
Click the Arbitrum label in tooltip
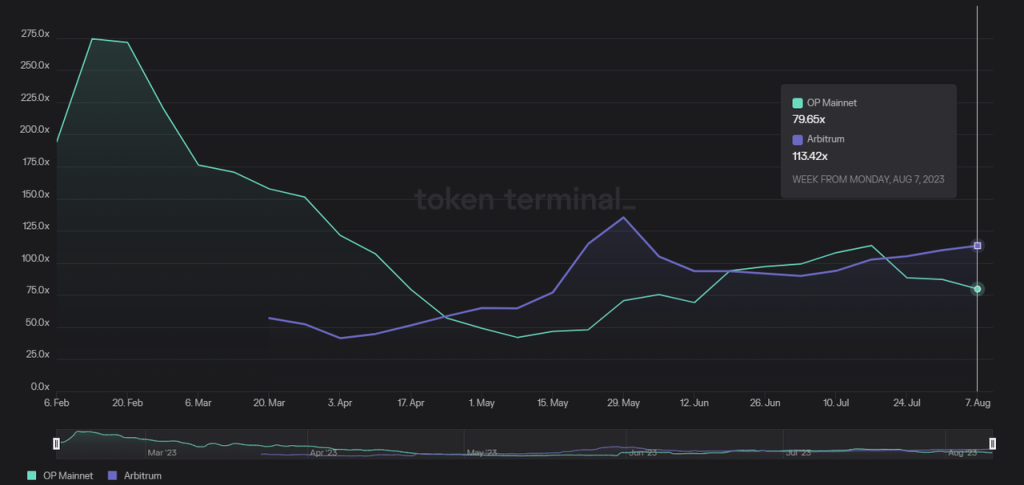[825, 139]
